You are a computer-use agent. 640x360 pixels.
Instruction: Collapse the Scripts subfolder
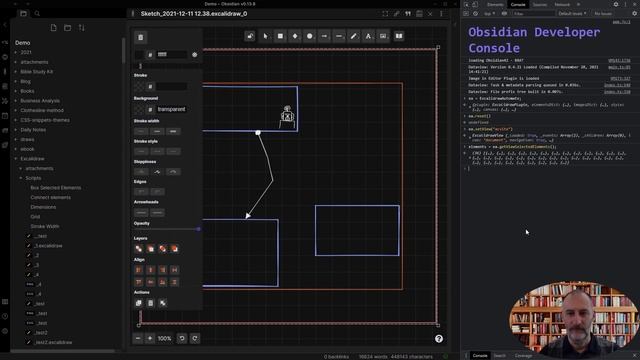(x=33, y=178)
